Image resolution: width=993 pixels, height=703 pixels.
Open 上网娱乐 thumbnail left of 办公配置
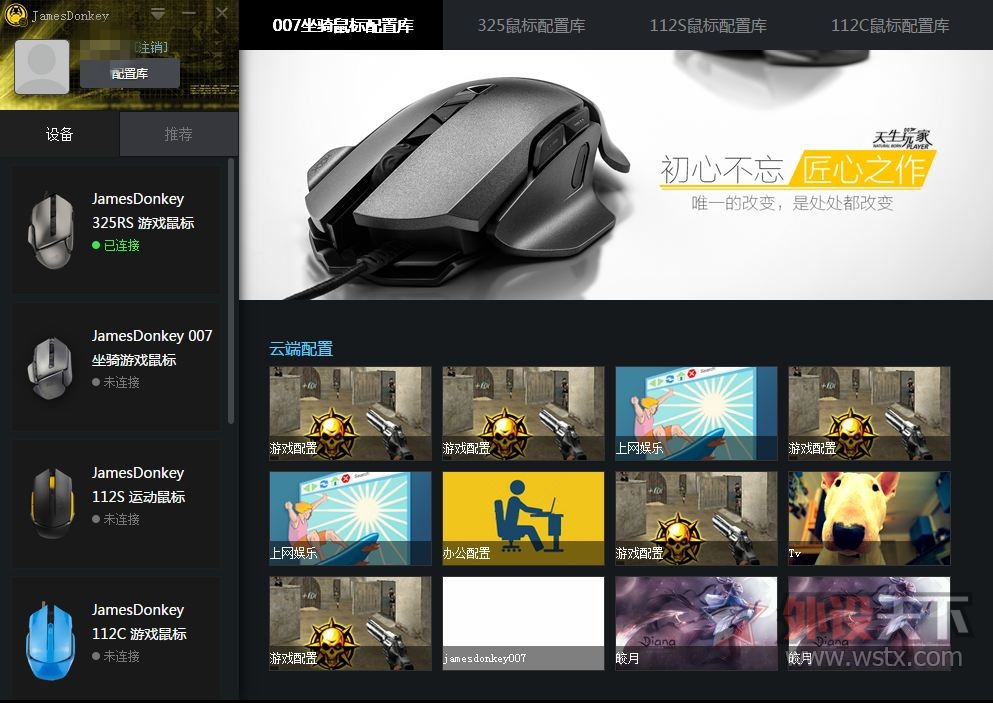(x=350, y=519)
